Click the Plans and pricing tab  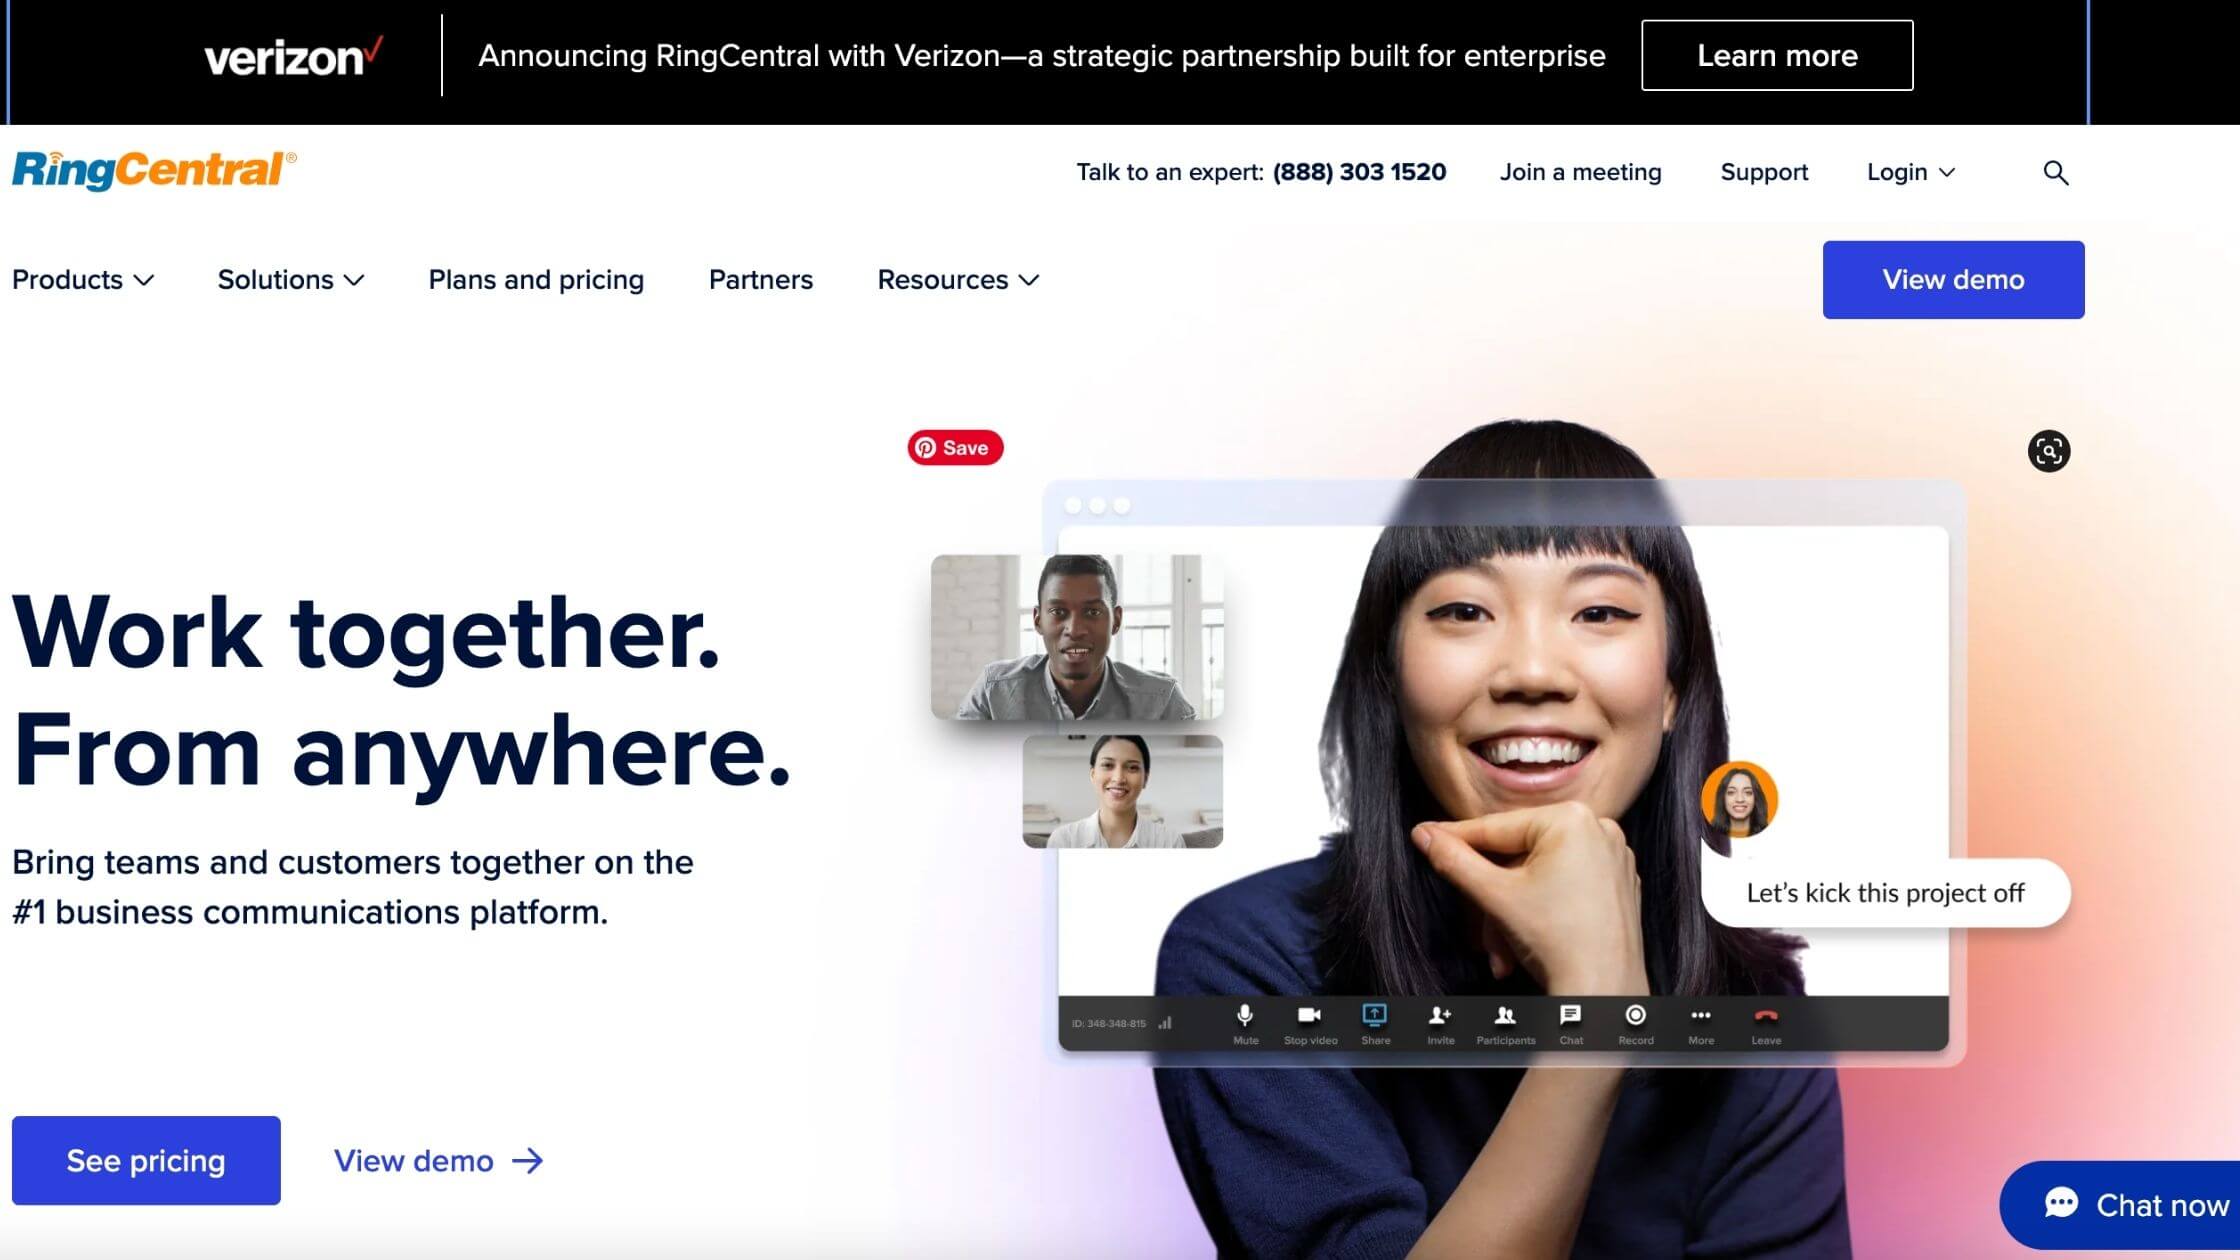tap(535, 278)
